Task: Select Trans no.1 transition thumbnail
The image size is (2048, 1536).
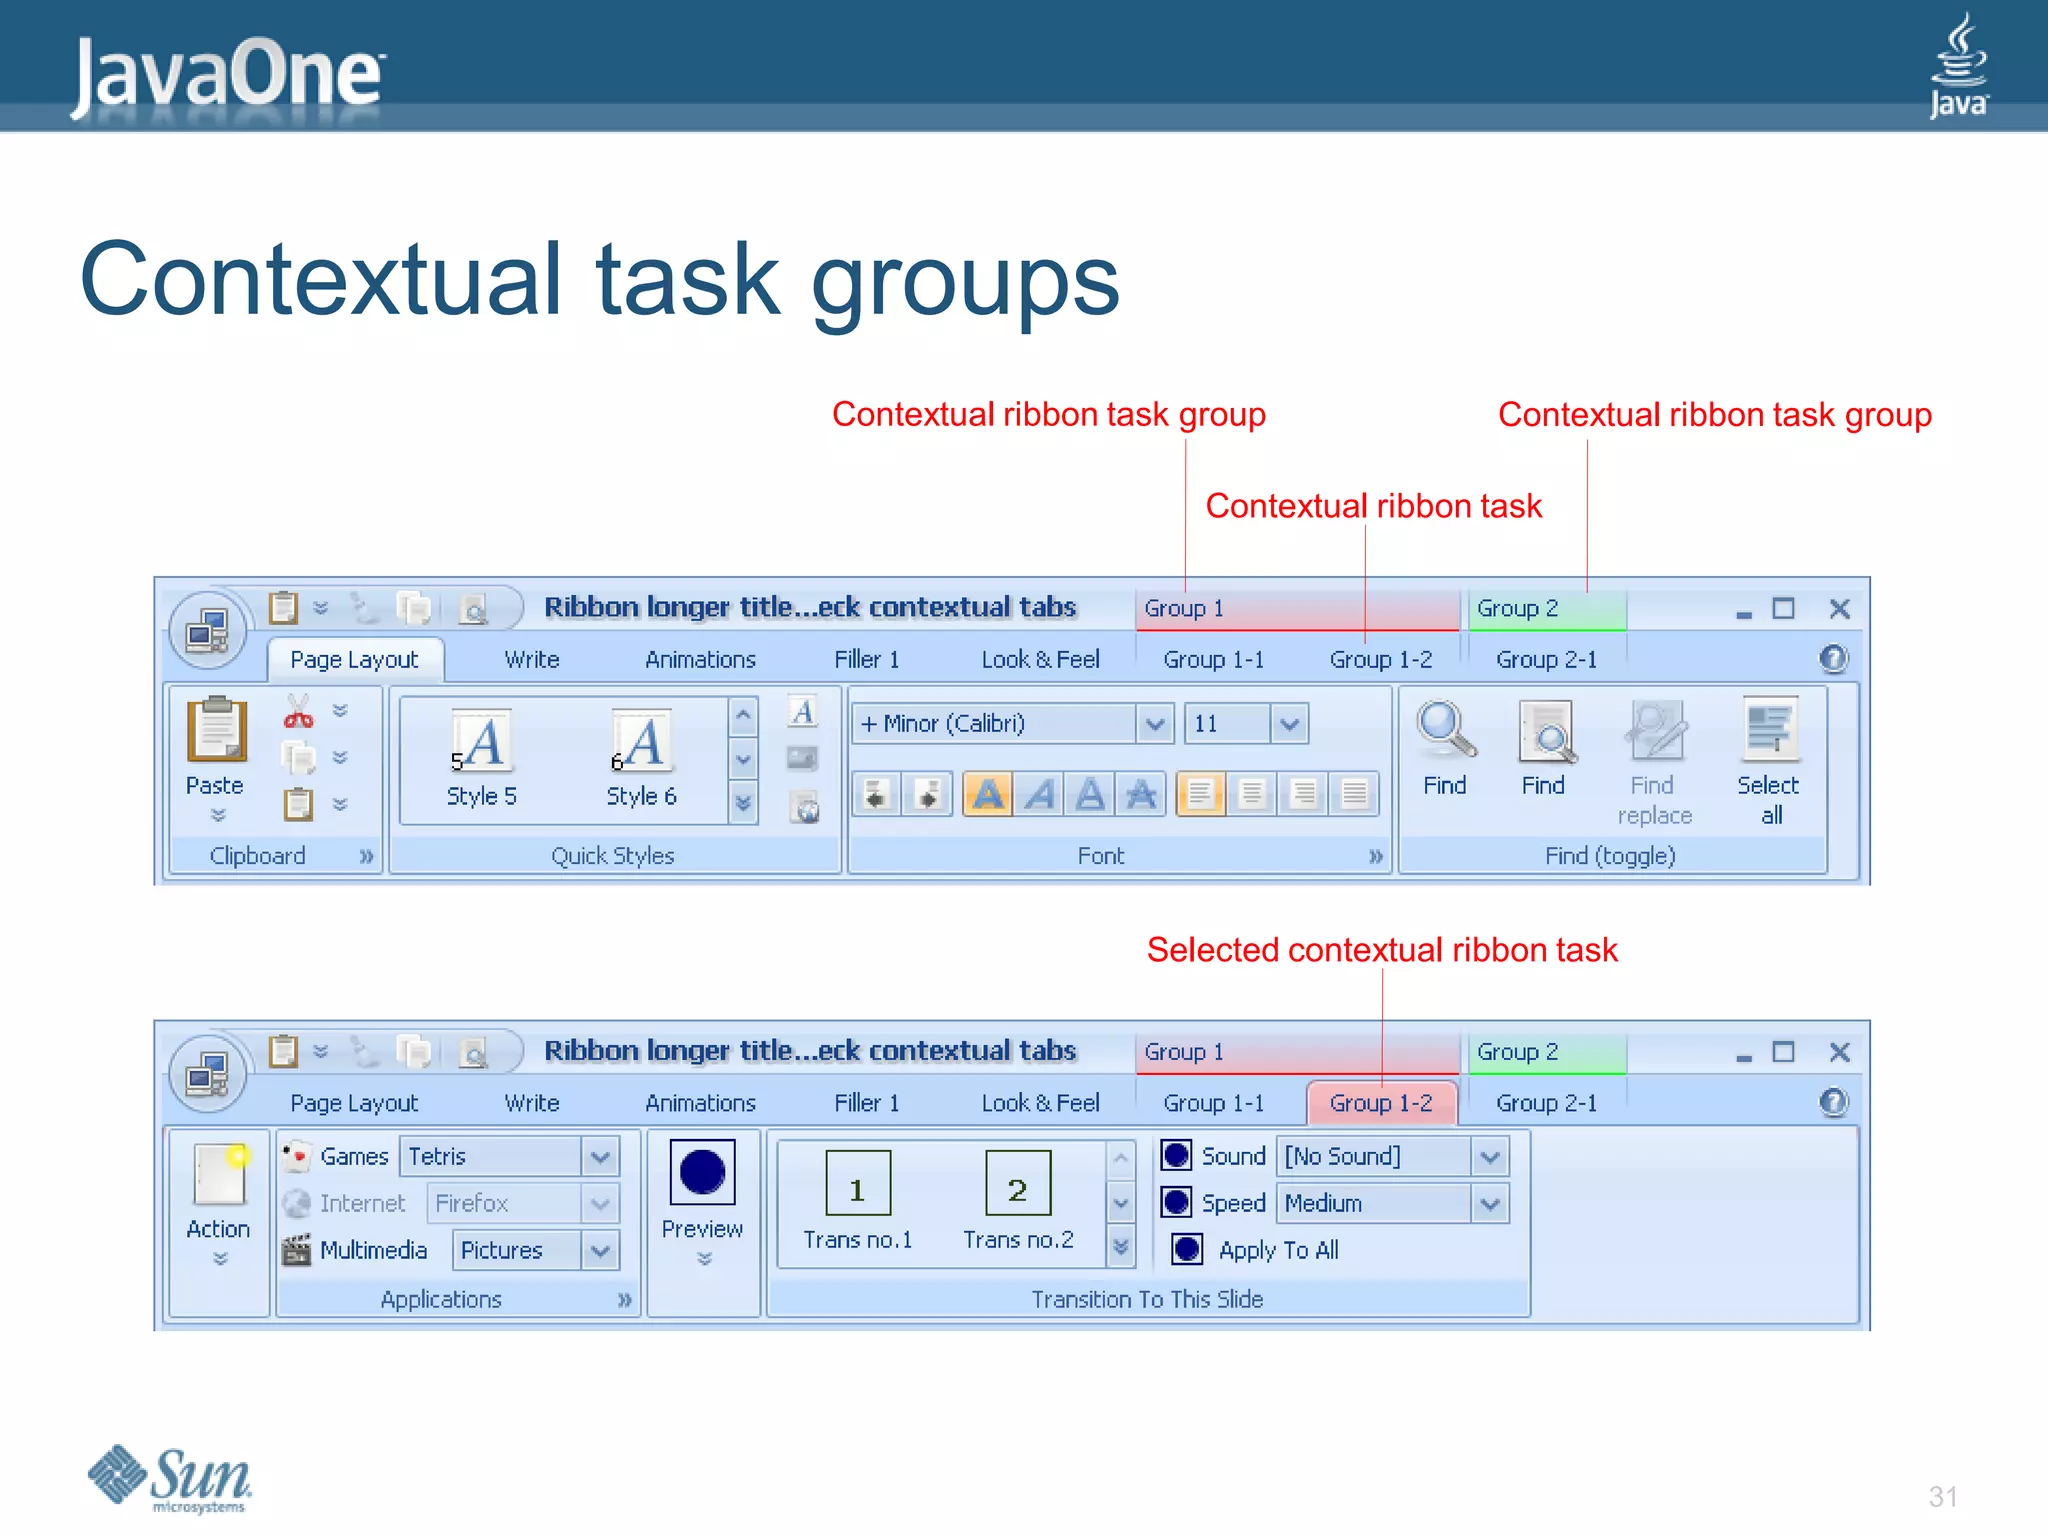Action: point(858,1202)
